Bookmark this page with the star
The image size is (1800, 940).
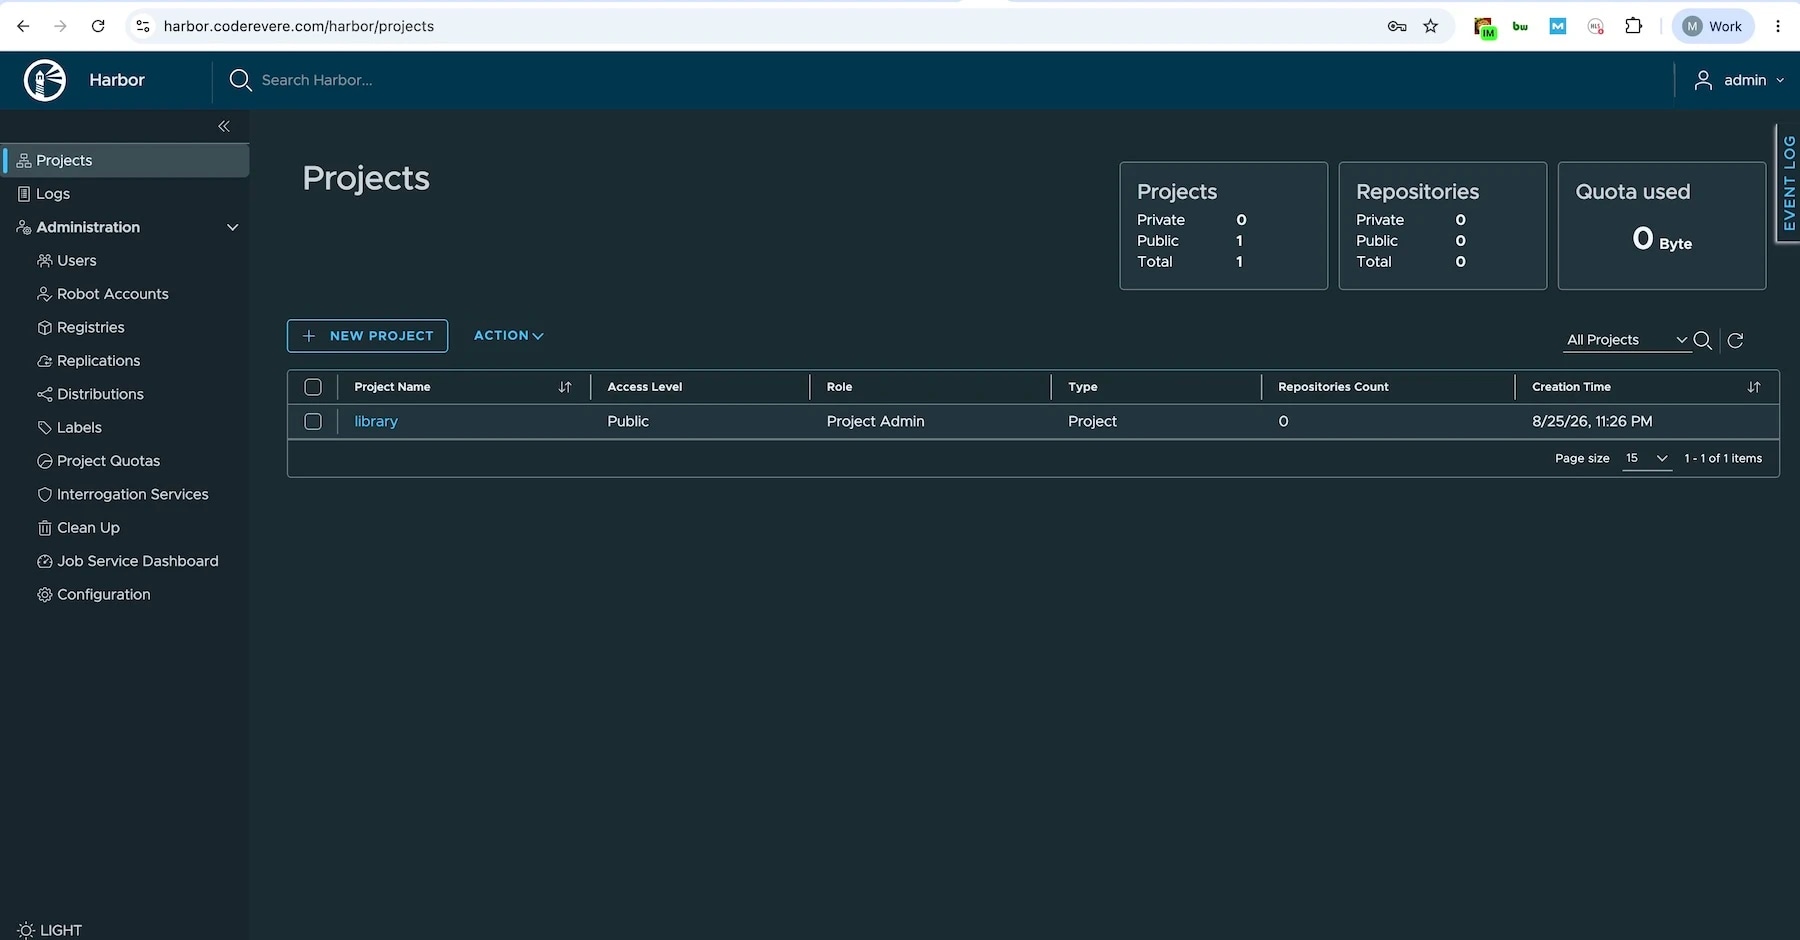(x=1431, y=26)
